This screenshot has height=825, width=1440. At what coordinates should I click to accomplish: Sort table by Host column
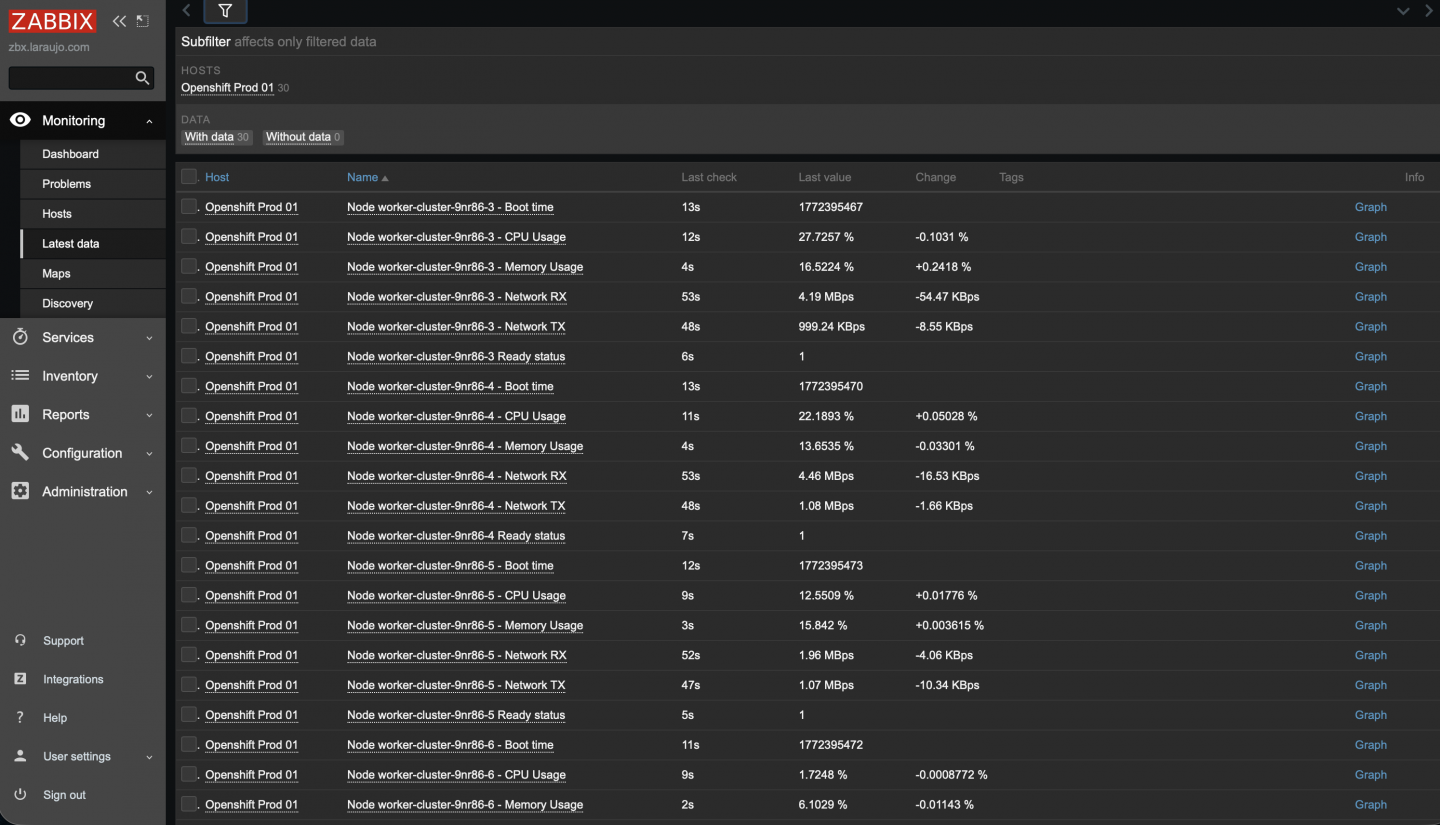click(217, 177)
